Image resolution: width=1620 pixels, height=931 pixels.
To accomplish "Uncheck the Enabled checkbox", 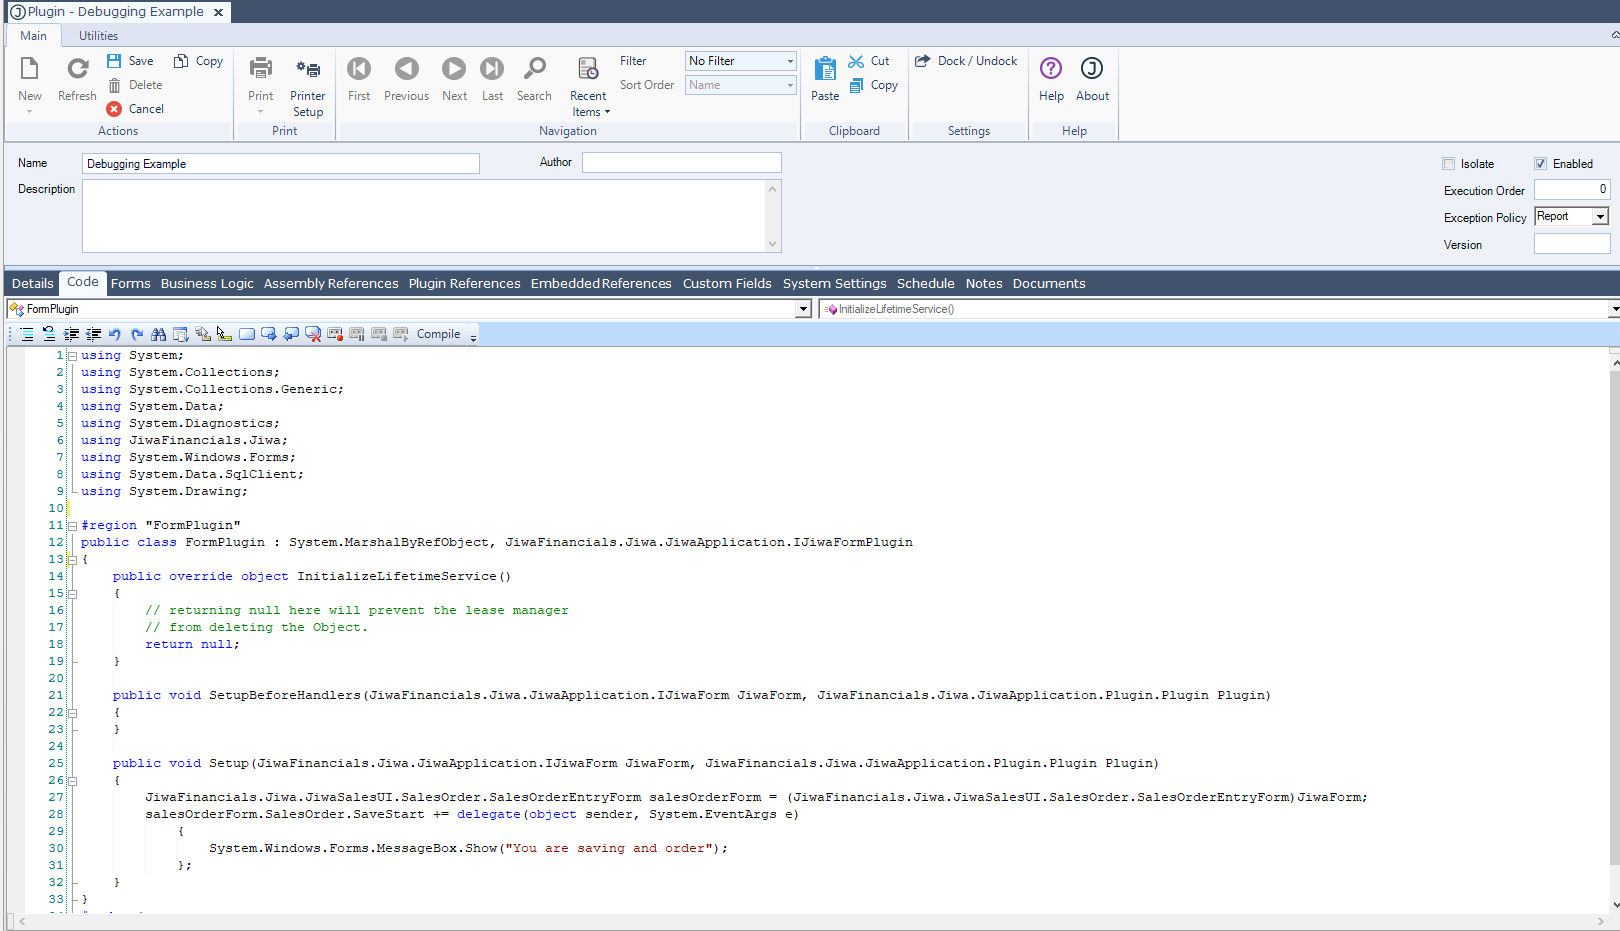I will click(1540, 164).
